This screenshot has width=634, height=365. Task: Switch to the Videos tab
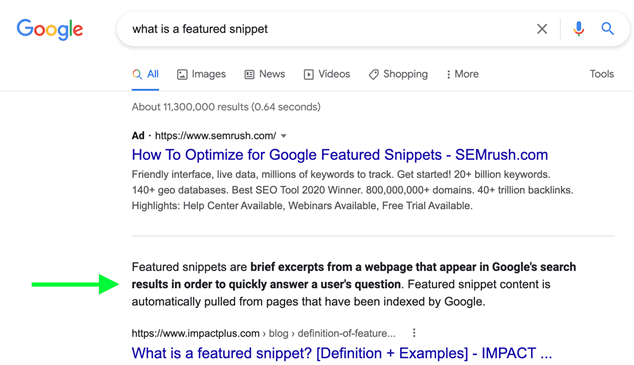(x=327, y=74)
